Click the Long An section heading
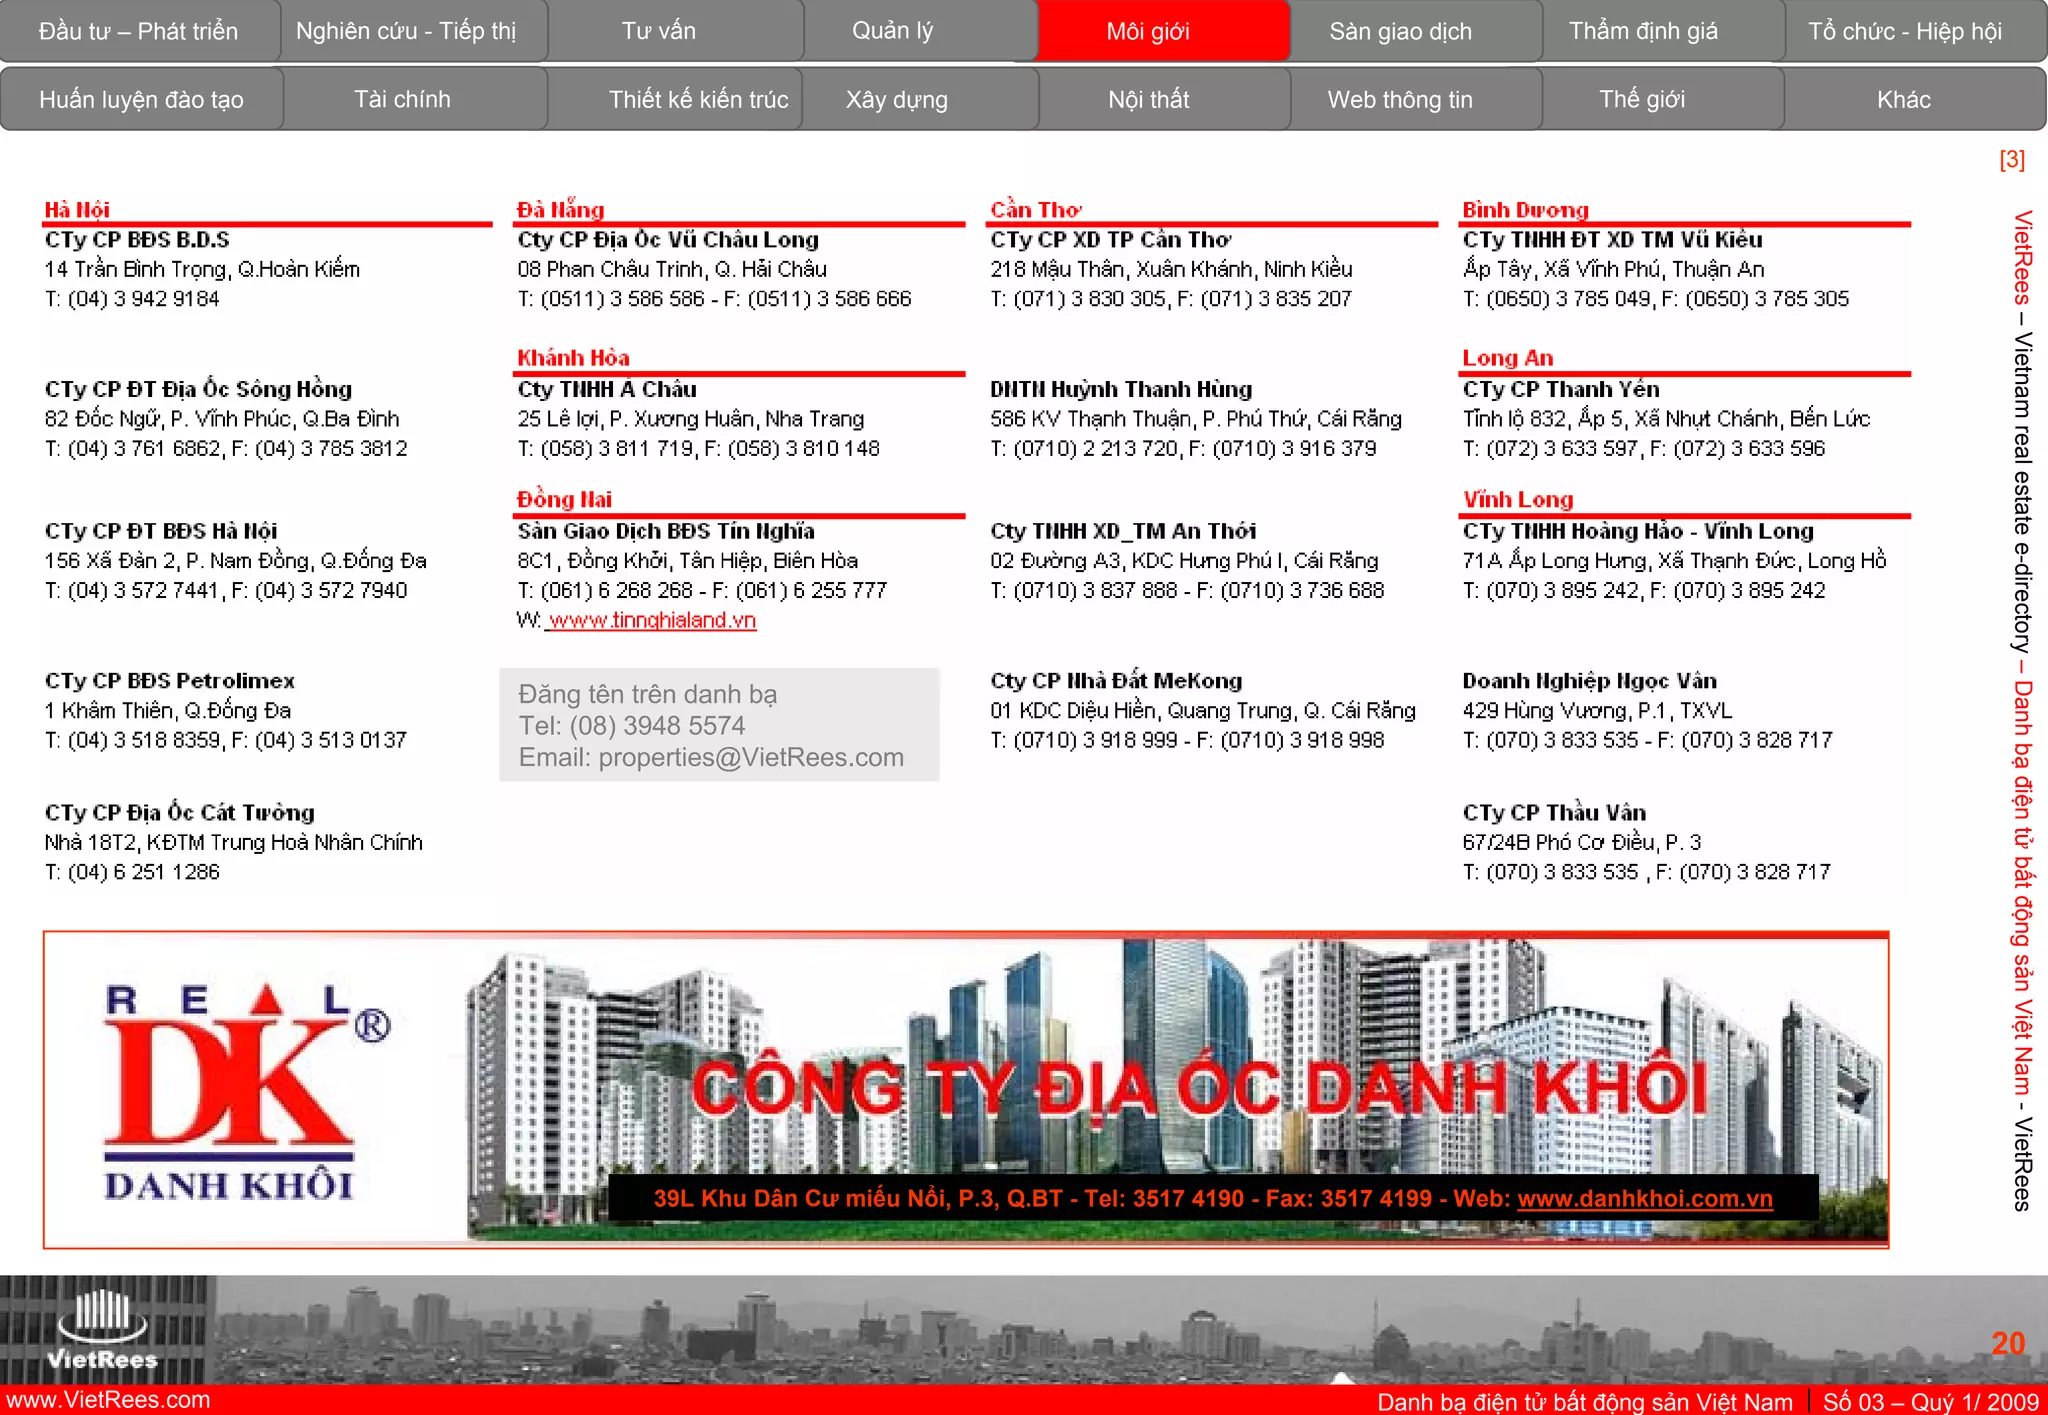 (x=1507, y=357)
